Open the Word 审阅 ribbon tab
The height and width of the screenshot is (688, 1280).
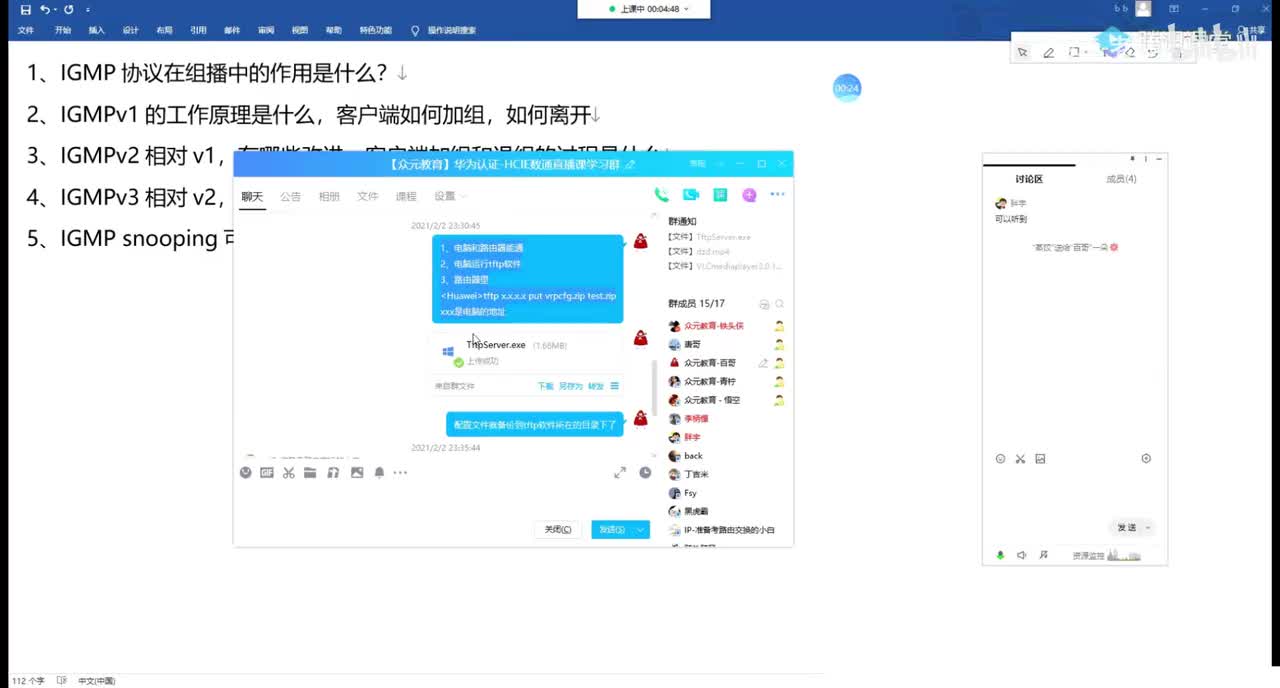(266, 30)
